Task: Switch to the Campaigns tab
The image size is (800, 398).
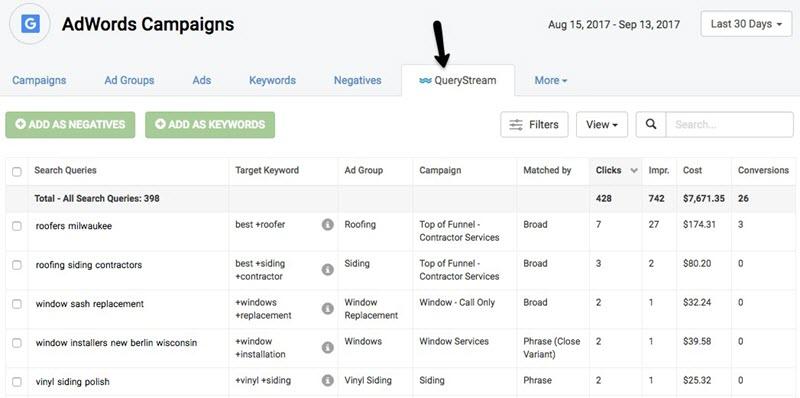Action: tap(39, 81)
